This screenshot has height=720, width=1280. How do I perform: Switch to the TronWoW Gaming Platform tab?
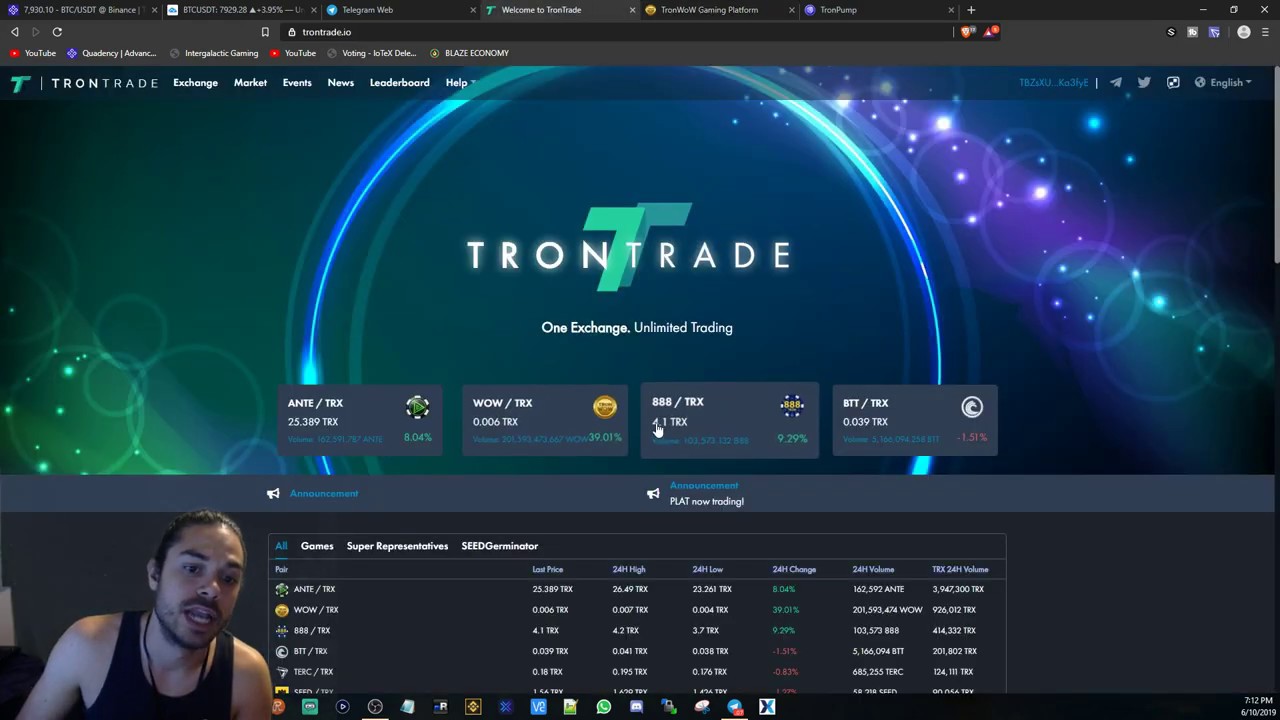[x=720, y=10]
